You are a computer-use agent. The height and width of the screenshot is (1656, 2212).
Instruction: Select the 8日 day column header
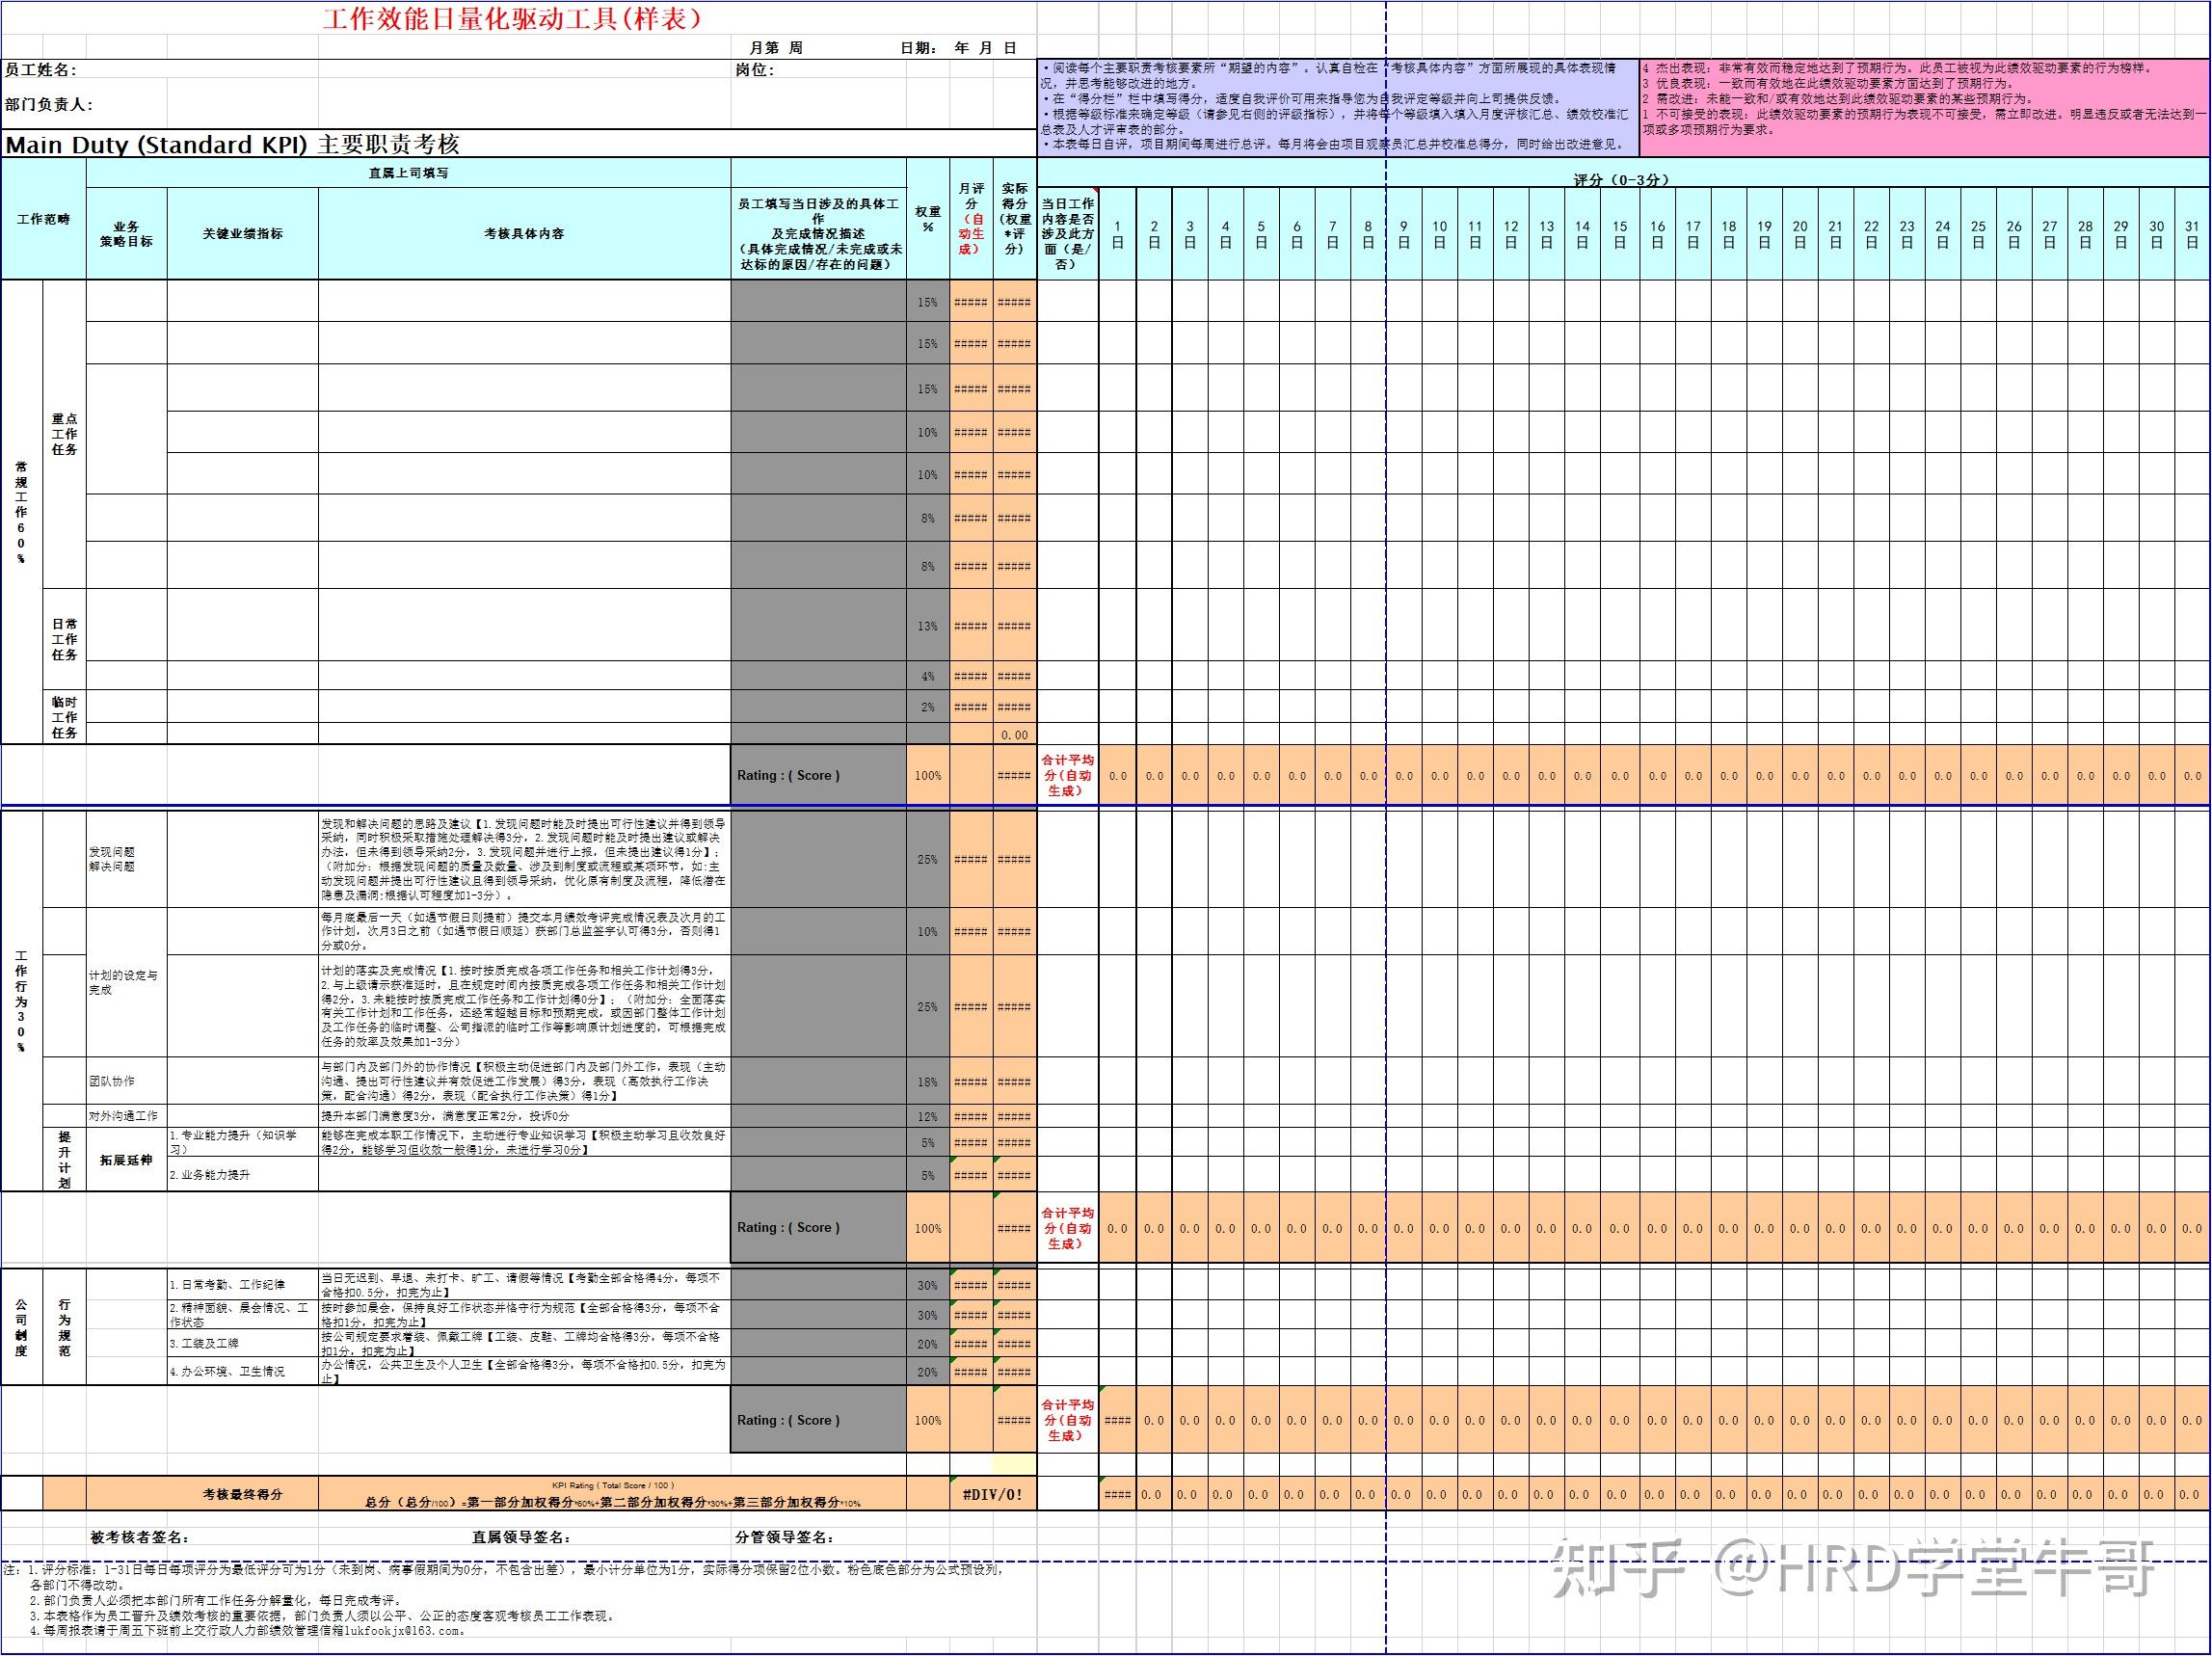point(1368,234)
